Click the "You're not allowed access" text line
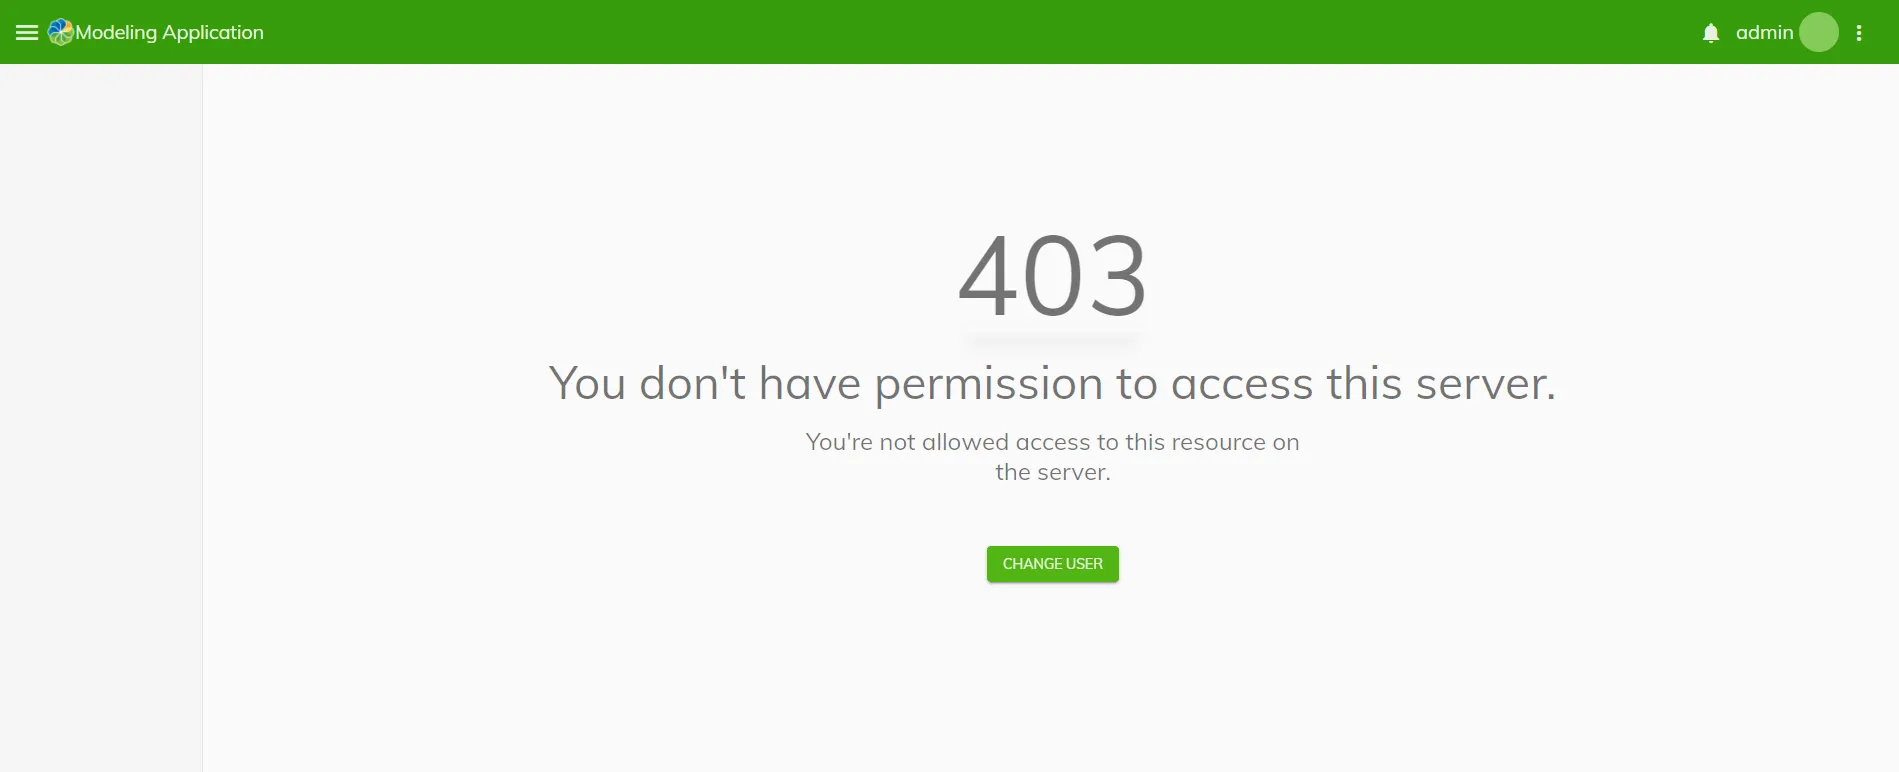1899x772 pixels. tap(1053, 442)
